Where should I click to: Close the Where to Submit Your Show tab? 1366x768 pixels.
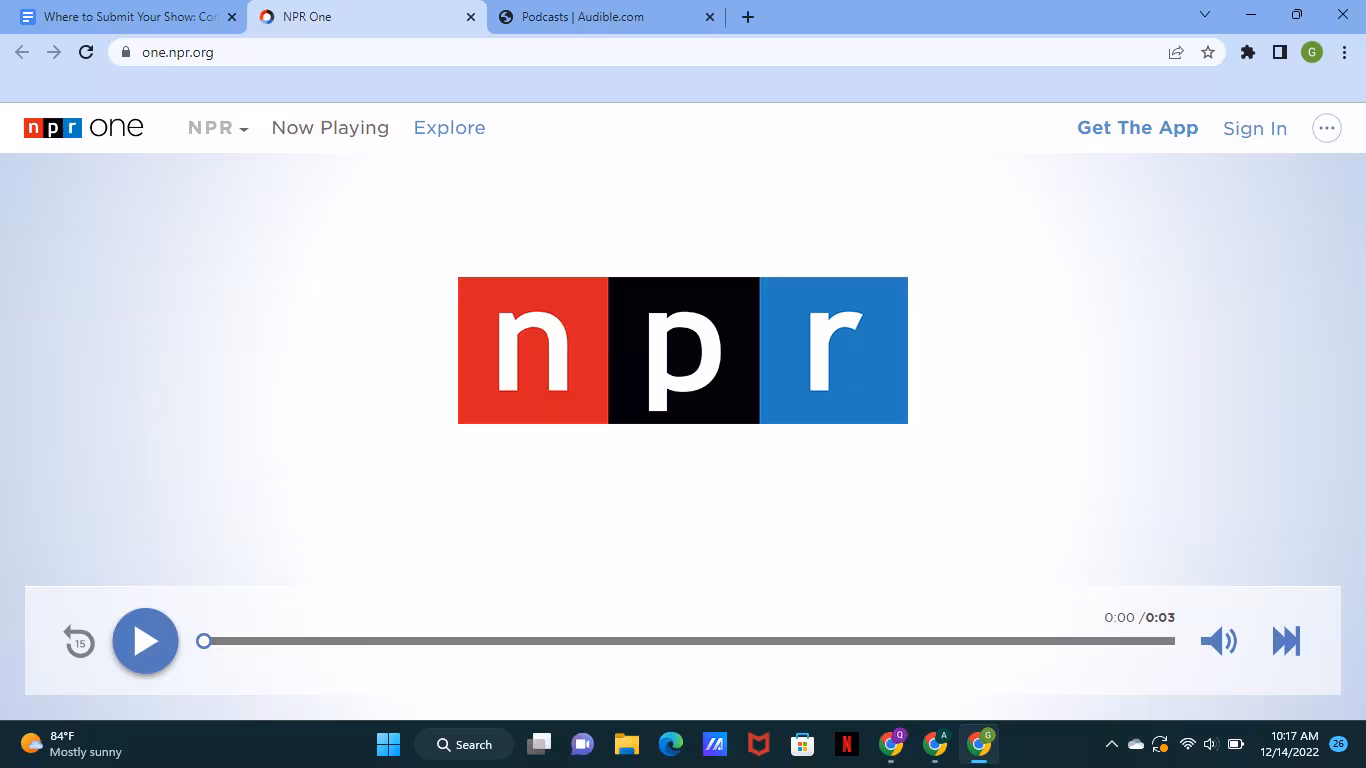[x=232, y=17]
